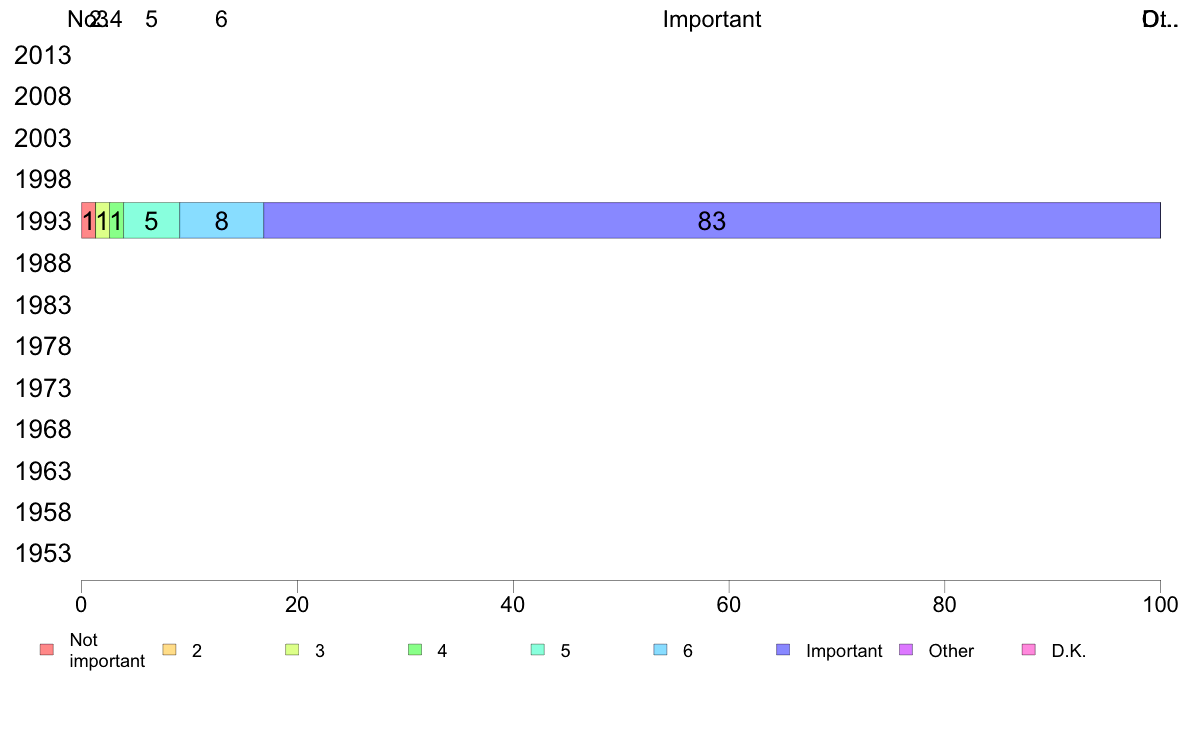Click the light blue legend swatch for 6

[661, 650]
